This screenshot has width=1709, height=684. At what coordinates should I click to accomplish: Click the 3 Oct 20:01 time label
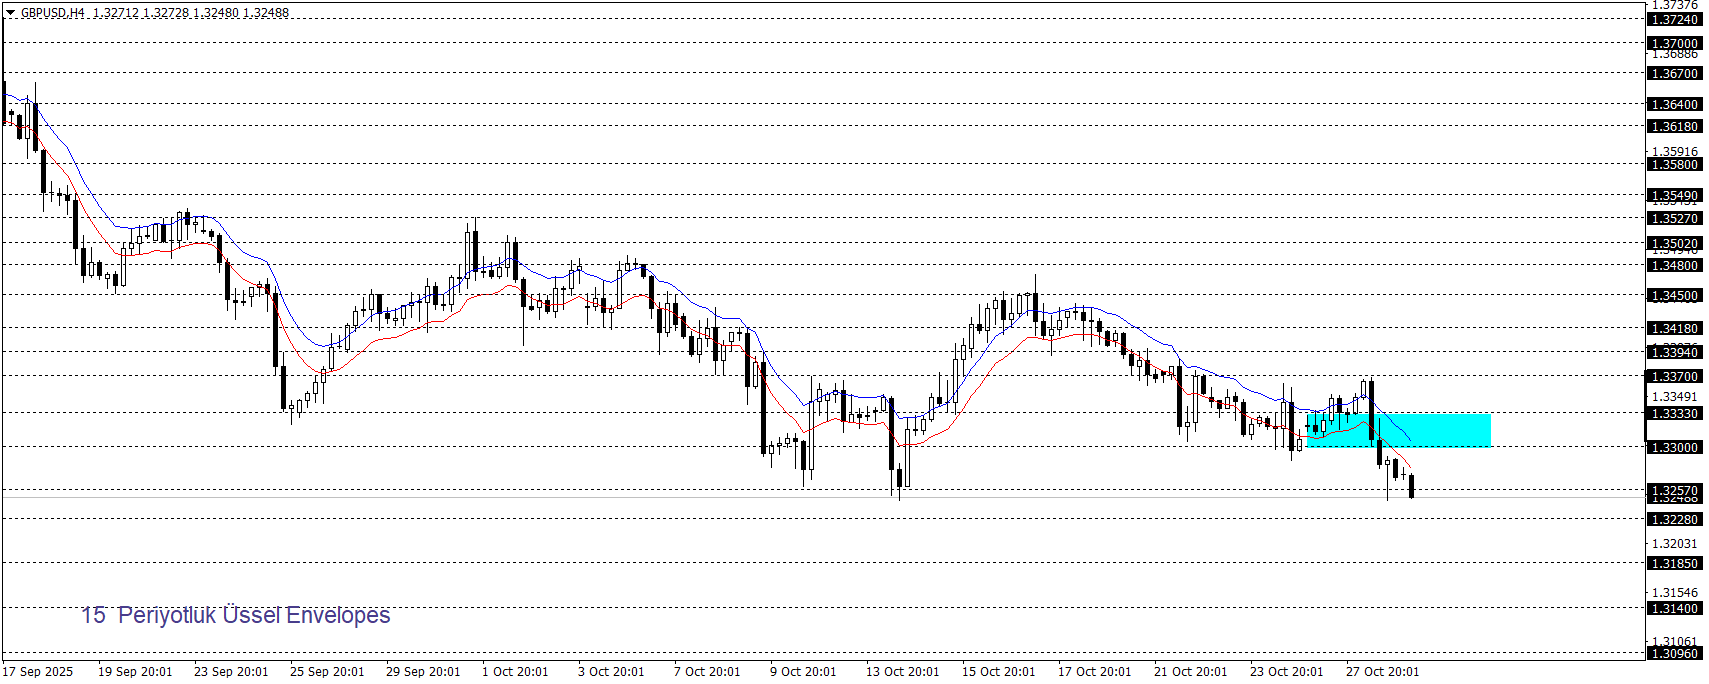pos(611,672)
